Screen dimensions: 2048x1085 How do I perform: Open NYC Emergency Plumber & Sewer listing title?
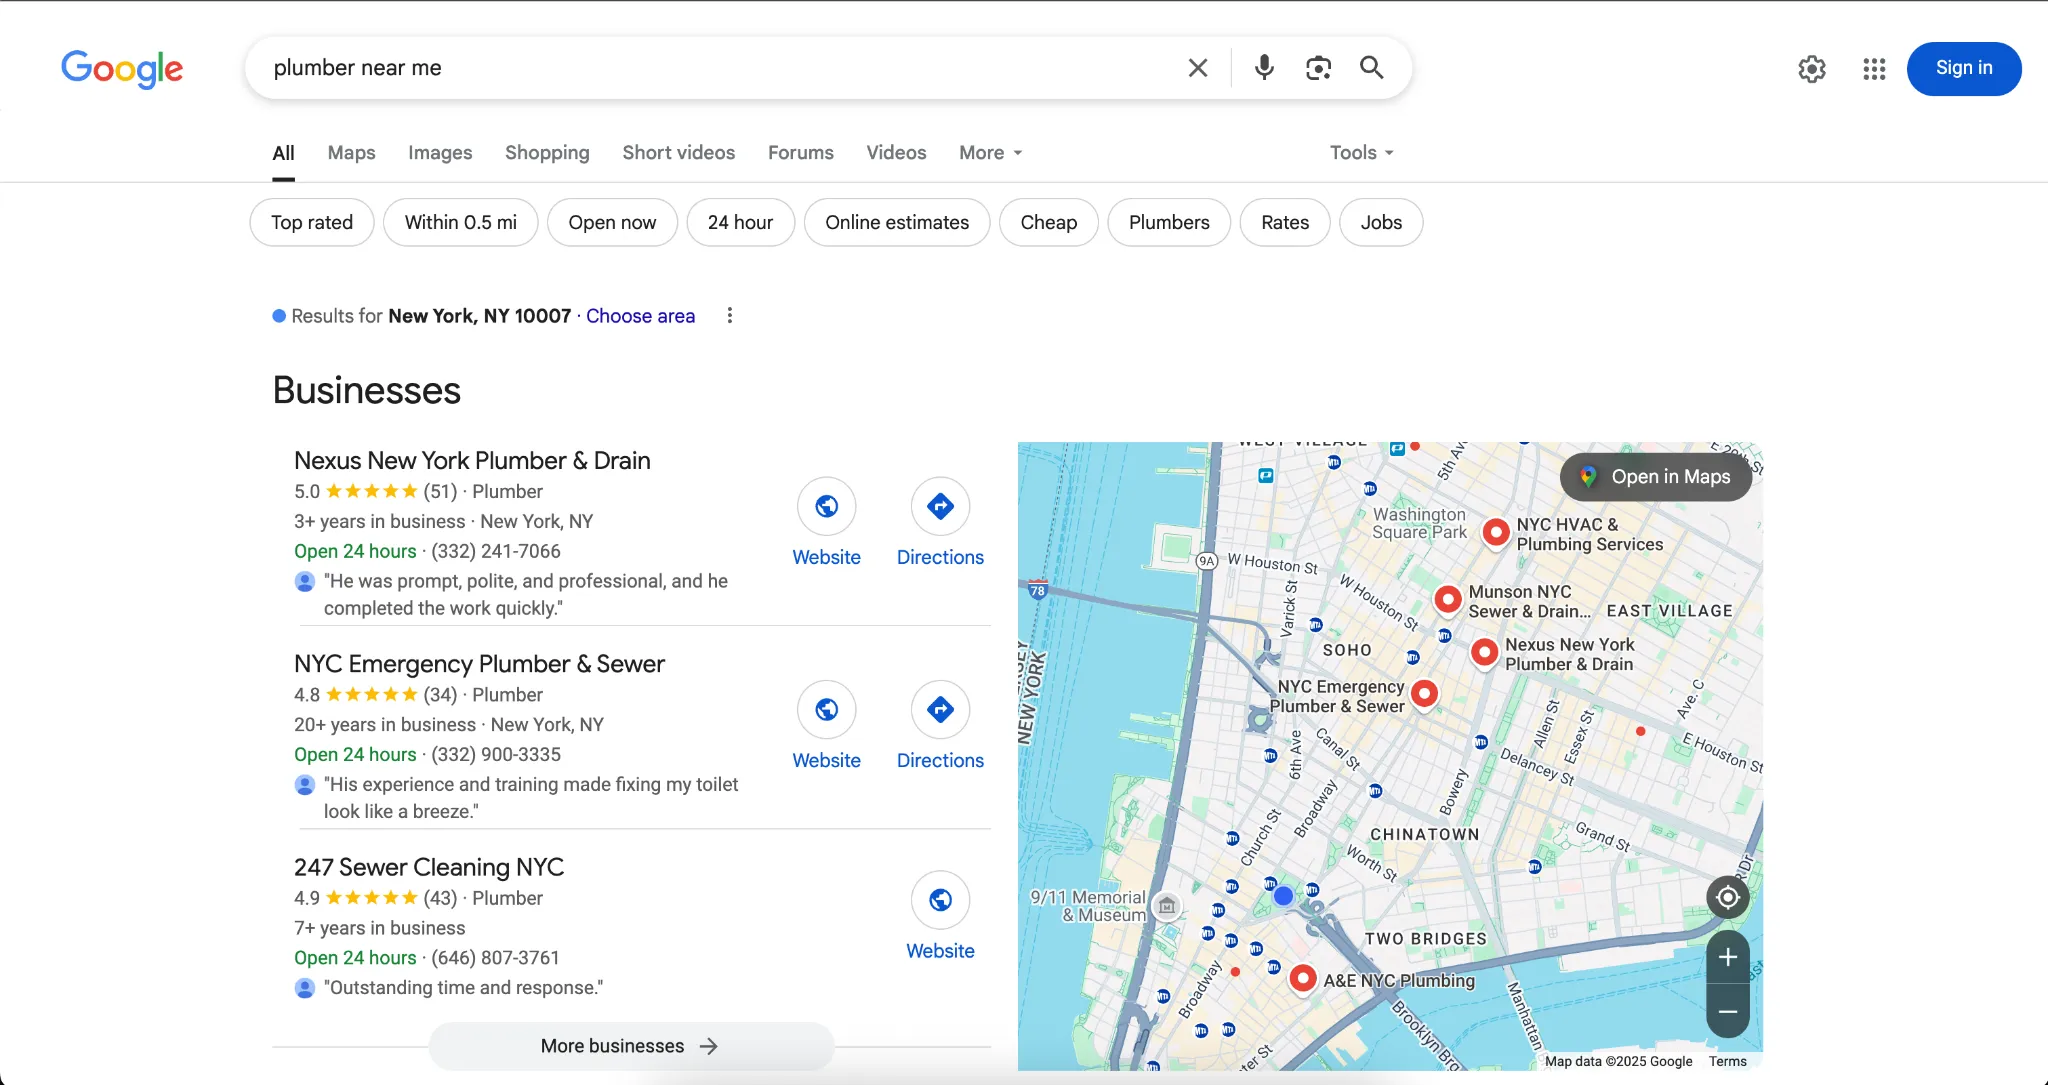tap(479, 664)
